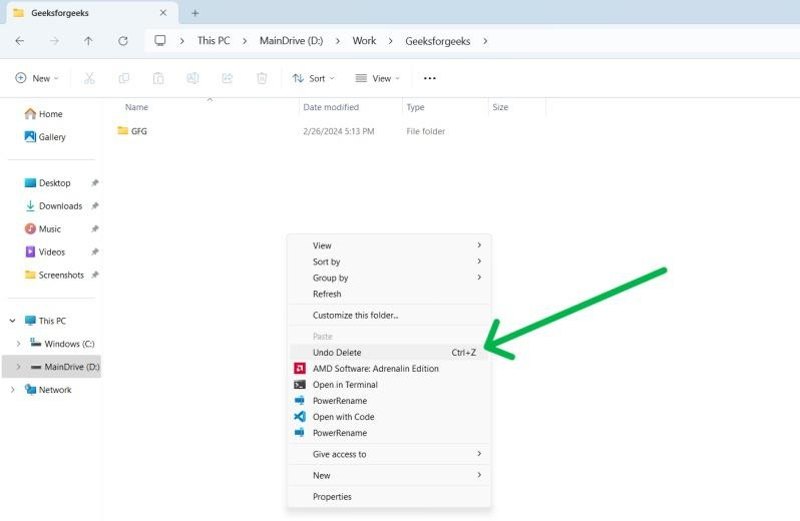Viewport: 800px width, 521px height.
Task: Select Properties in the context menu
Action: click(x=332, y=497)
